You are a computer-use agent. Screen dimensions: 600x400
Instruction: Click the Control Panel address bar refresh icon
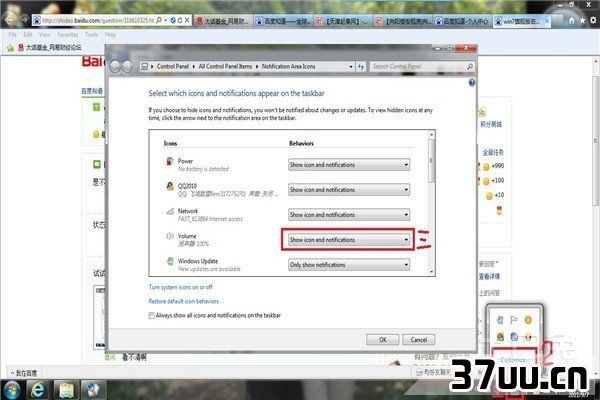[361, 67]
